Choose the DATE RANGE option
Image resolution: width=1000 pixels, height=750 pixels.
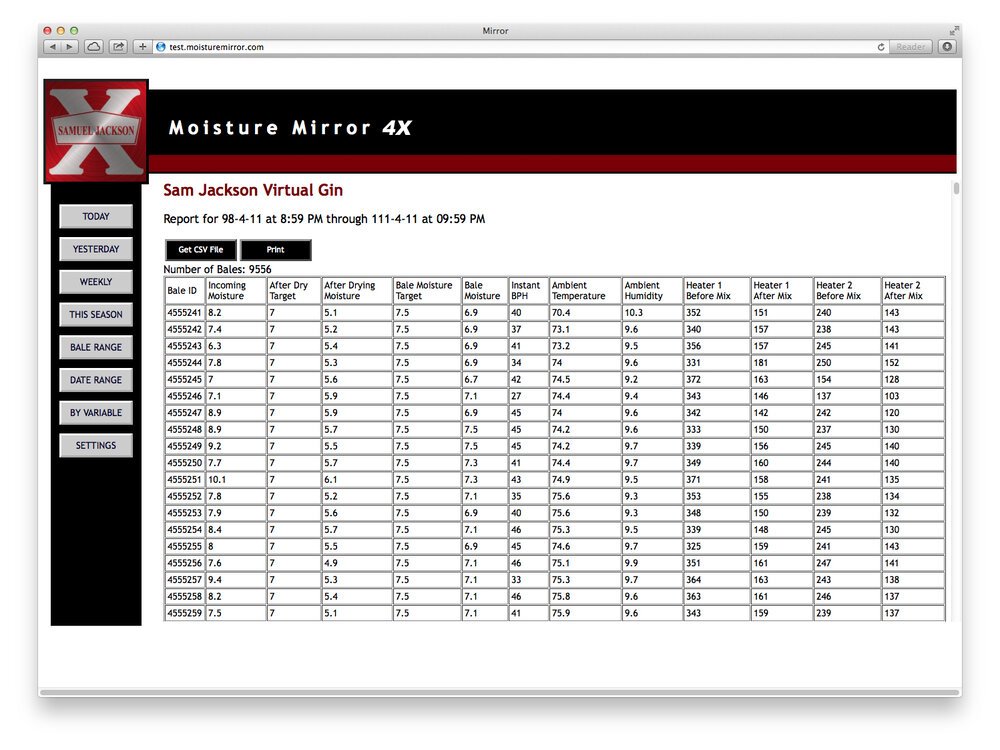coord(96,379)
